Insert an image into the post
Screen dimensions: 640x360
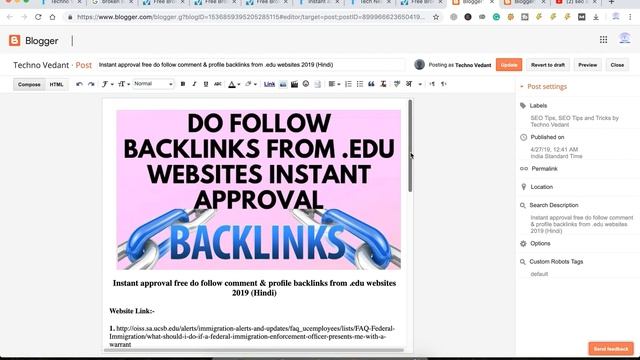coord(283,84)
